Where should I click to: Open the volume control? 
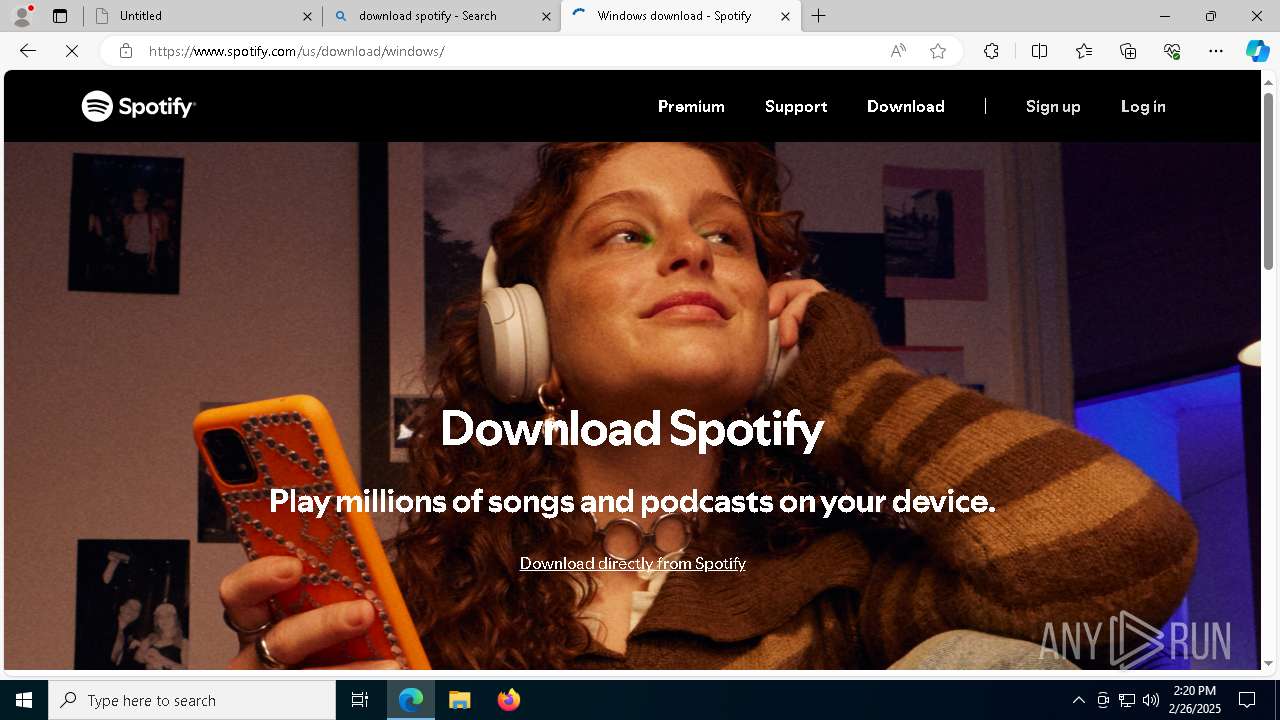click(x=1151, y=700)
